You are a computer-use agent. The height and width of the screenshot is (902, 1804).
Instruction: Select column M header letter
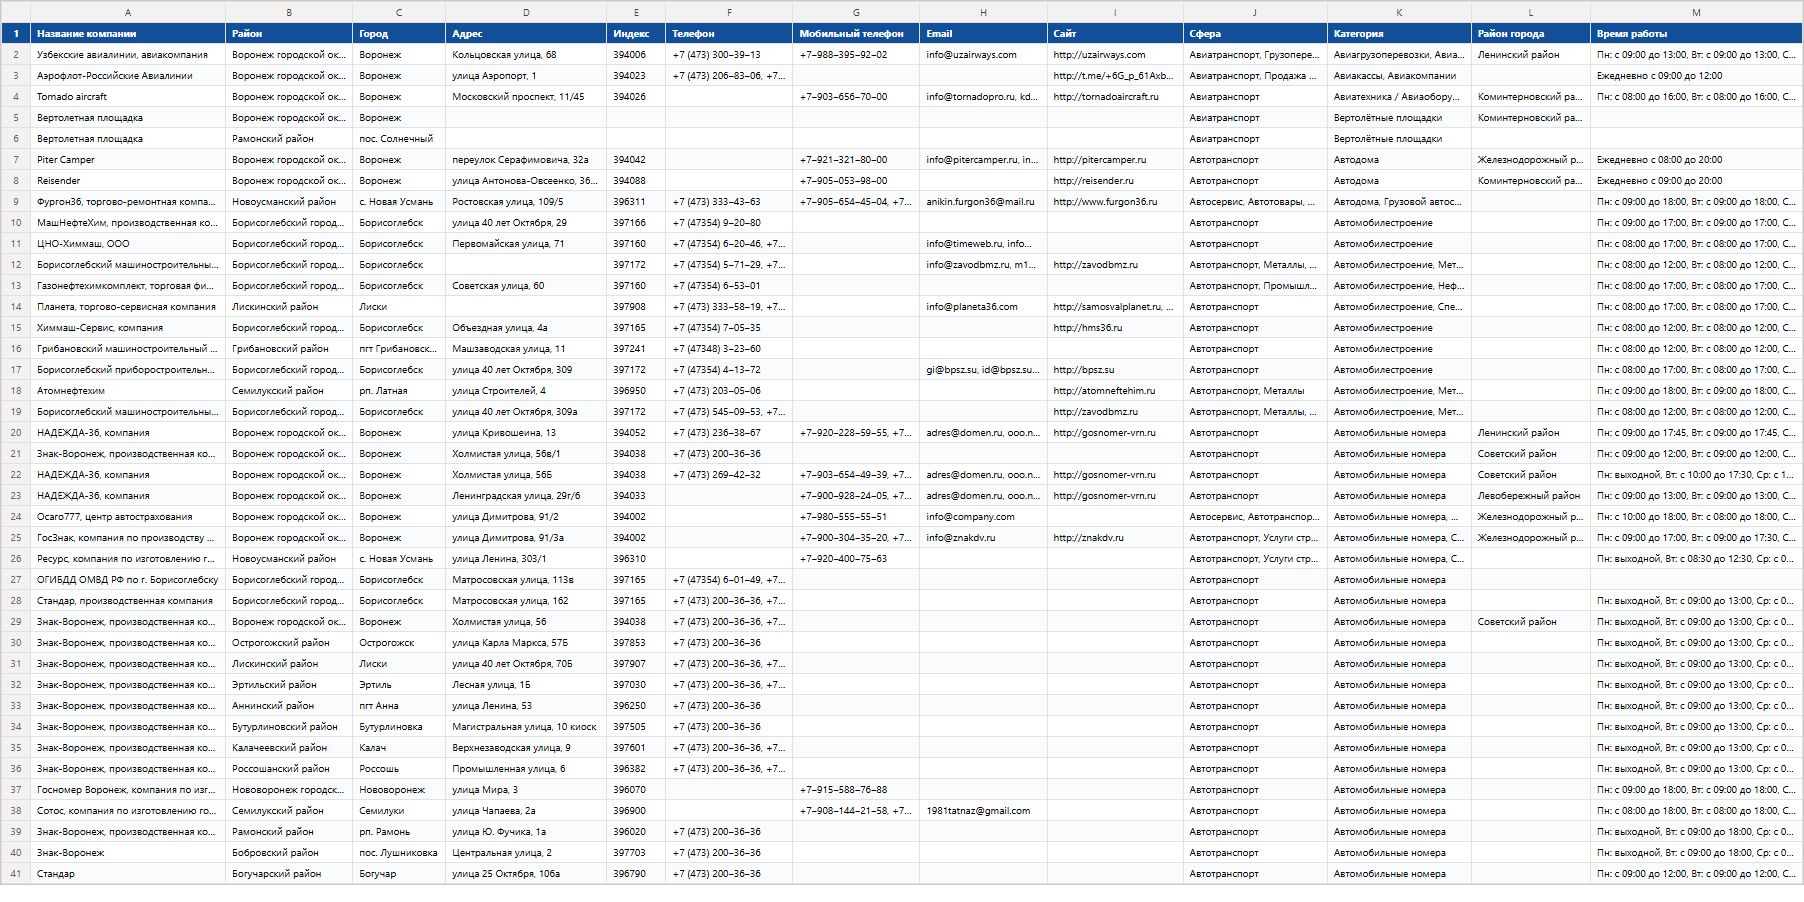point(1696,12)
